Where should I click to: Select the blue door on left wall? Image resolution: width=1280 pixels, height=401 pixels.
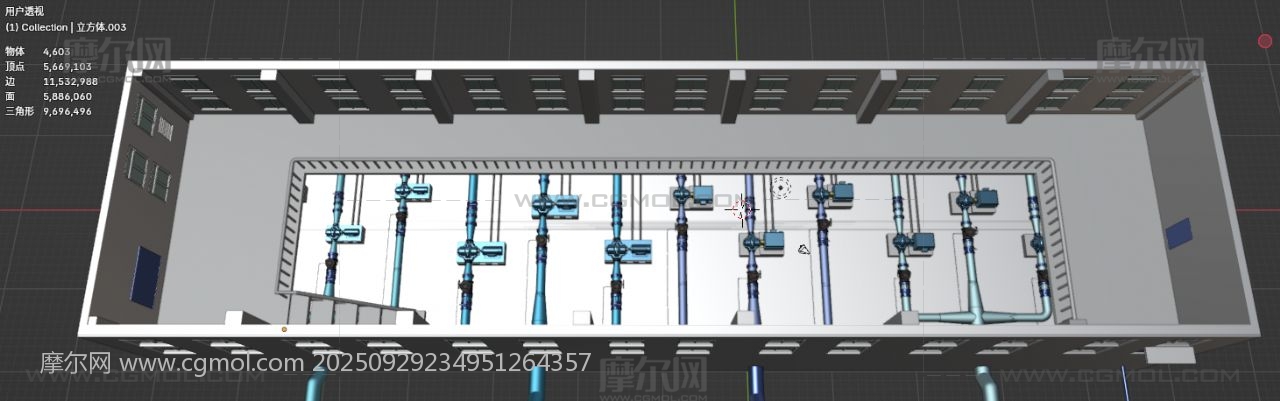click(146, 273)
